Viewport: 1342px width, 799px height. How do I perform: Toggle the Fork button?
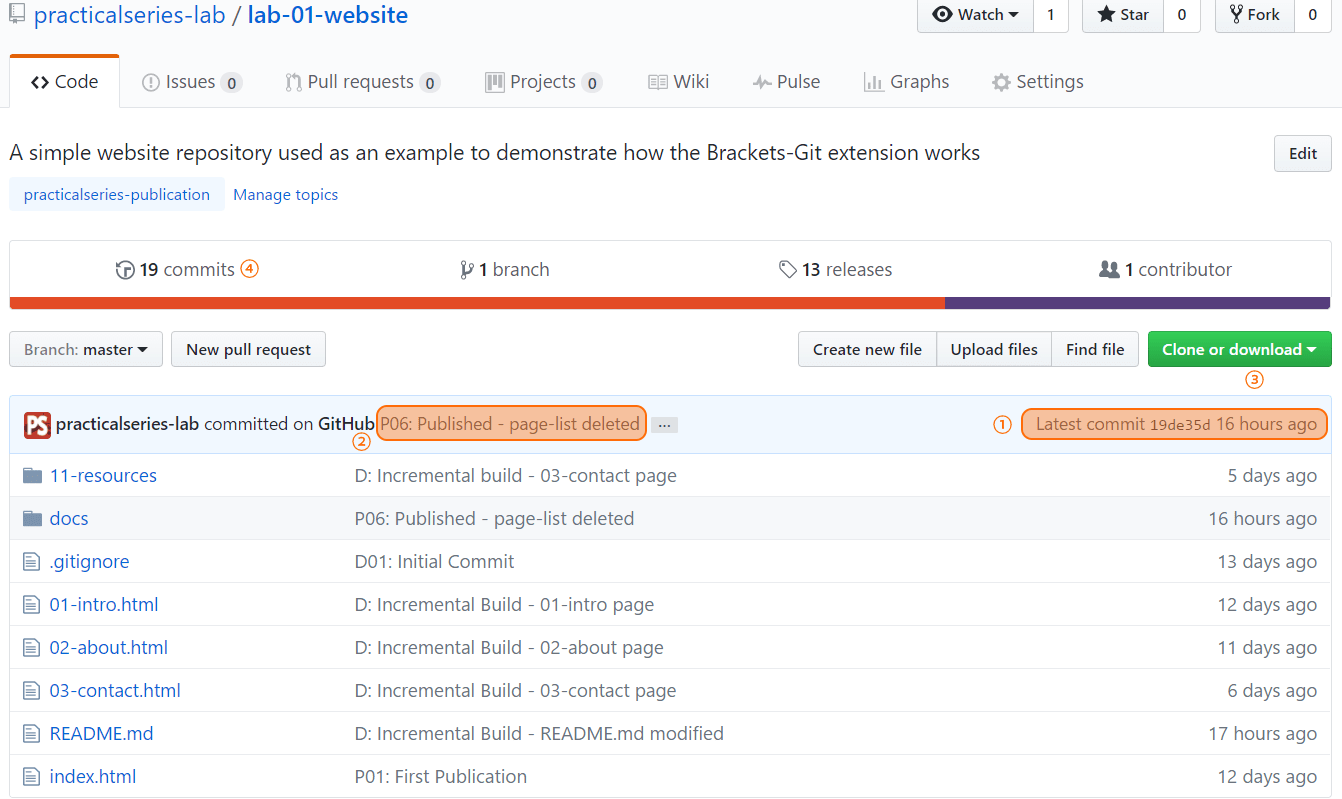tap(1253, 15)
